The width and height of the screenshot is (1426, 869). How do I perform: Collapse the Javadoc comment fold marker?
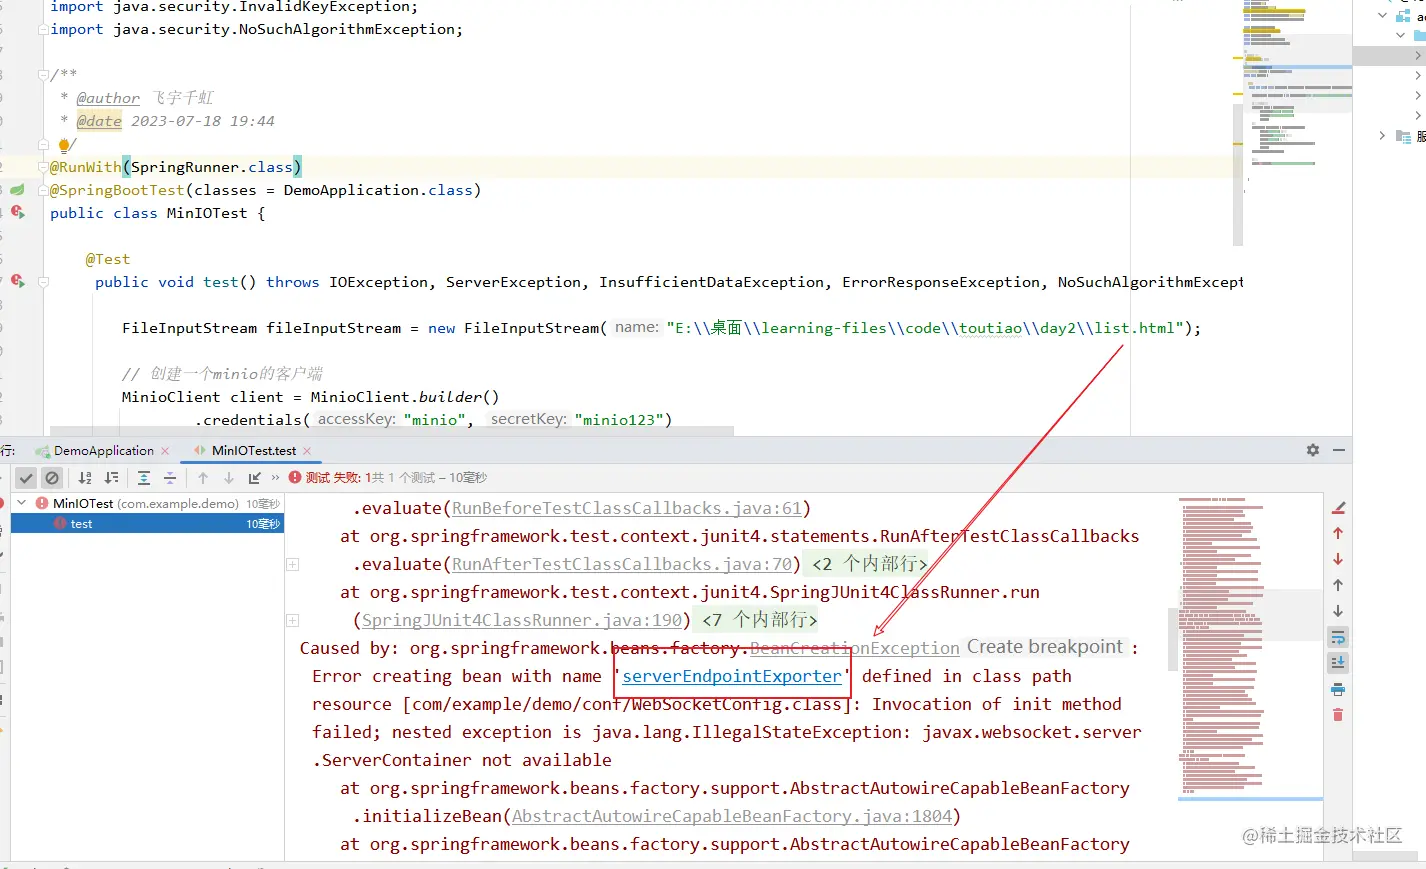(x=43, y=75)
